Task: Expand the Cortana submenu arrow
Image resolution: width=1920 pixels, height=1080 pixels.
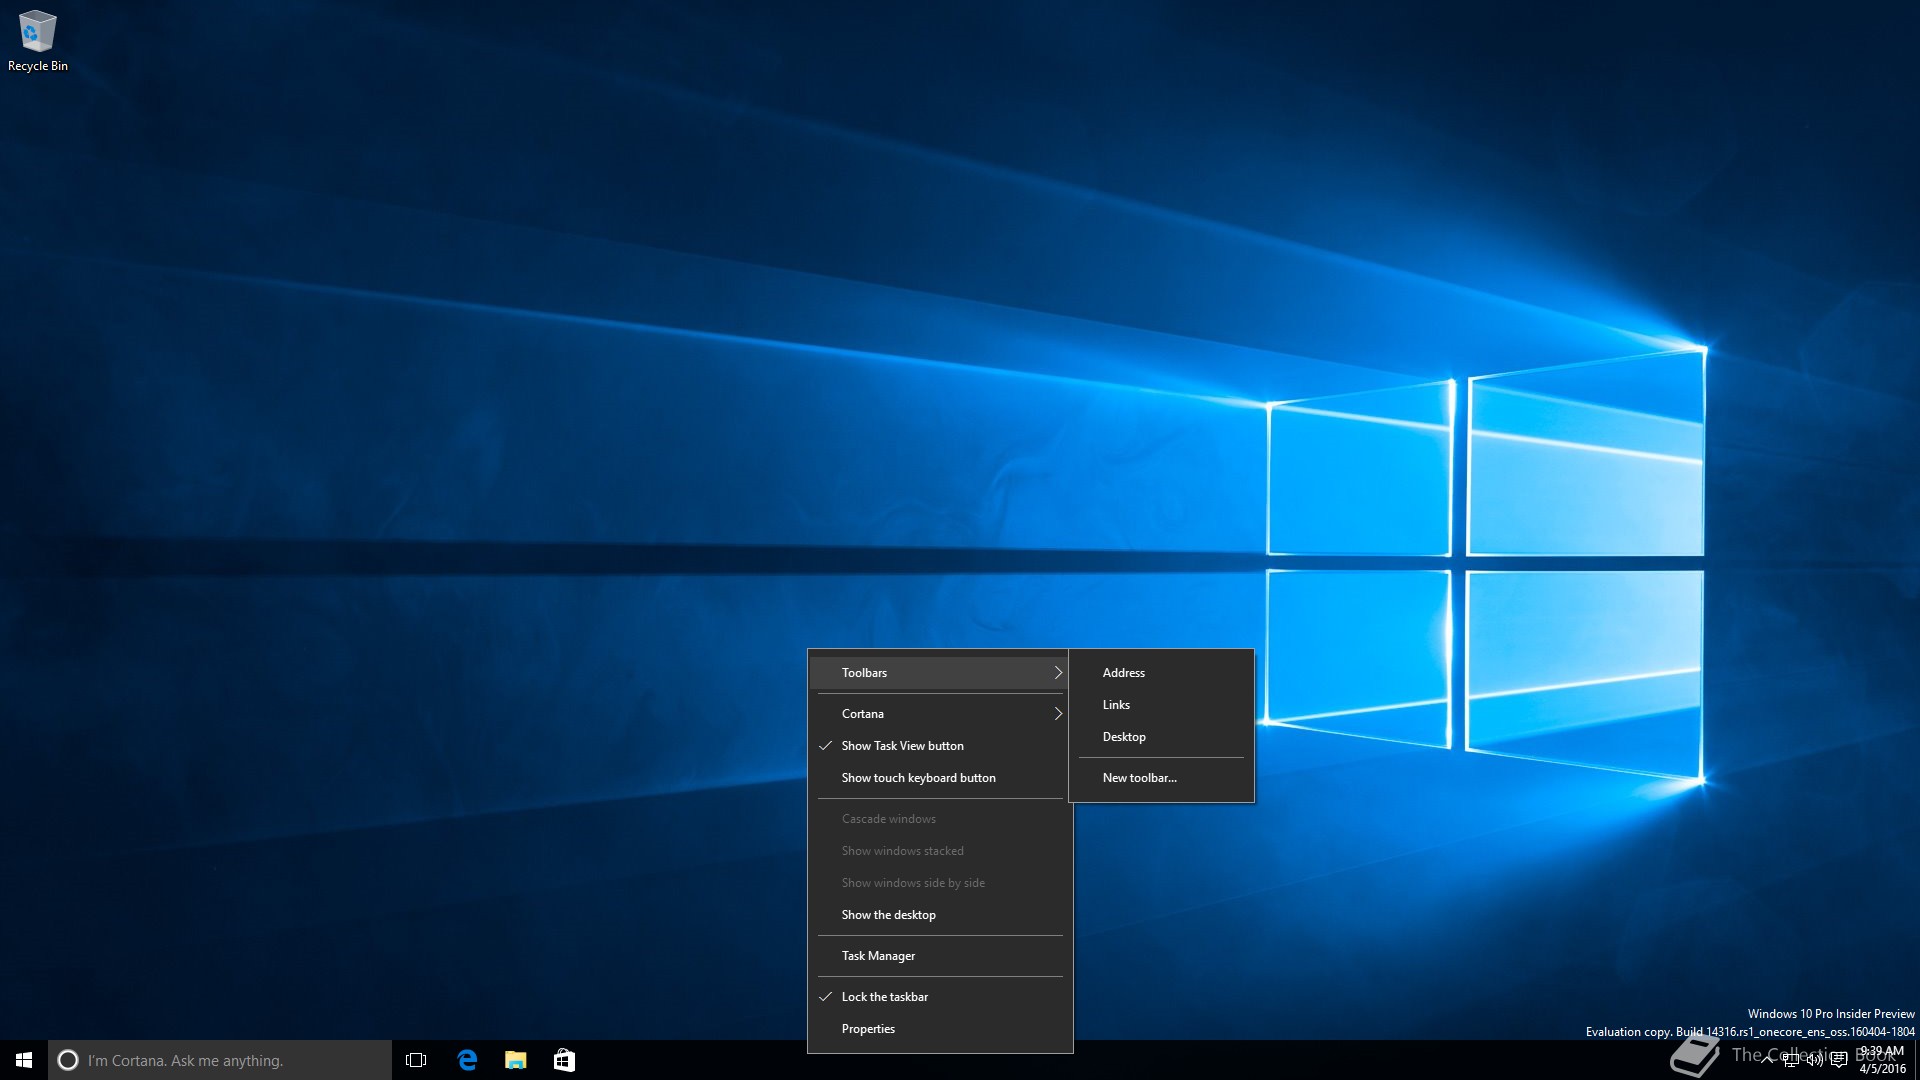Action: click(x=1058, y=714)
